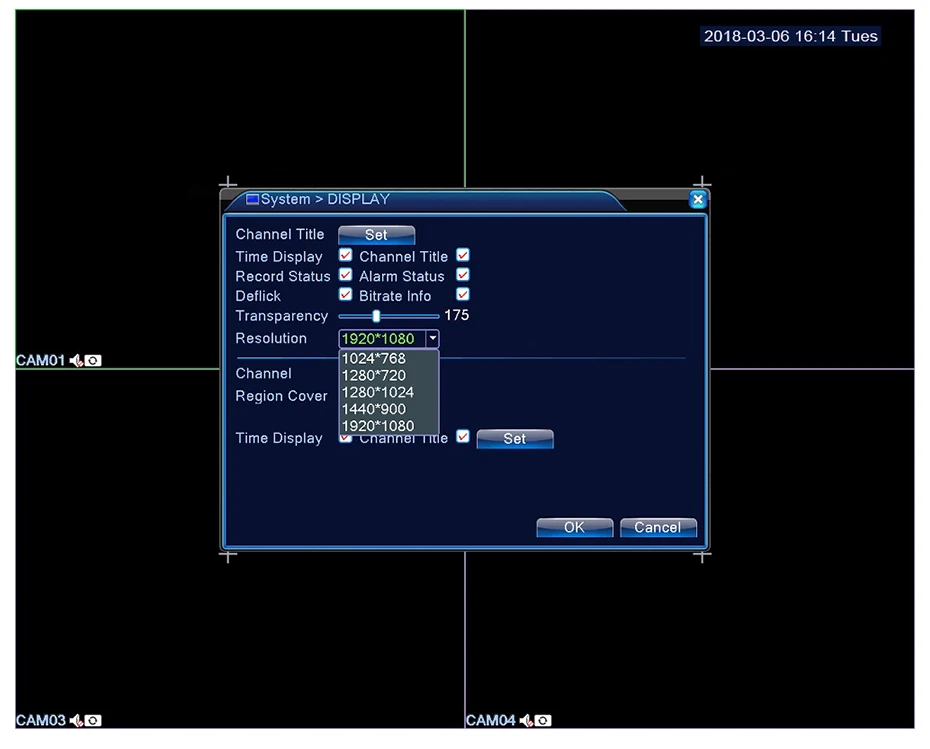930x749 pixels.
Task: Choose 1920*1080 from the resolution list
Action: pos(388,426)
